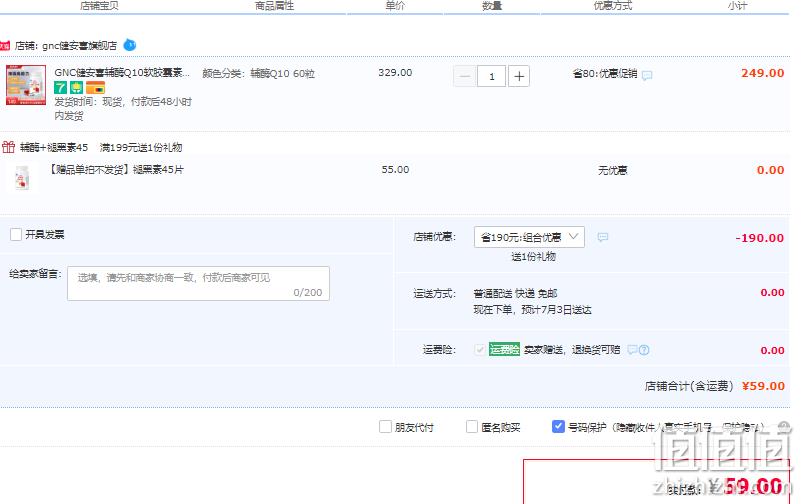Open the GNC 辅酶Q10 product thumbnail
The height and width of the screenshot is (504, 802).
(x=26, y=85)
